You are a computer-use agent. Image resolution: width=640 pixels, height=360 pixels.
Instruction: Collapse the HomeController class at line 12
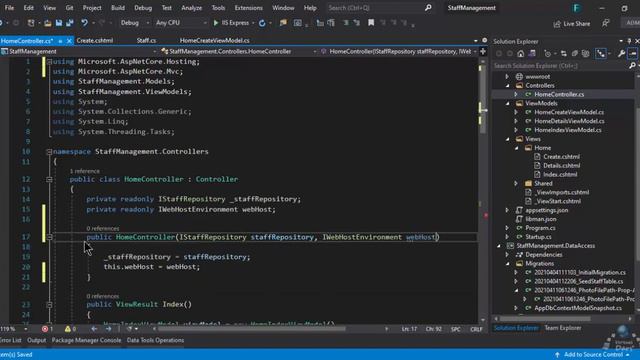pos(49,180)
